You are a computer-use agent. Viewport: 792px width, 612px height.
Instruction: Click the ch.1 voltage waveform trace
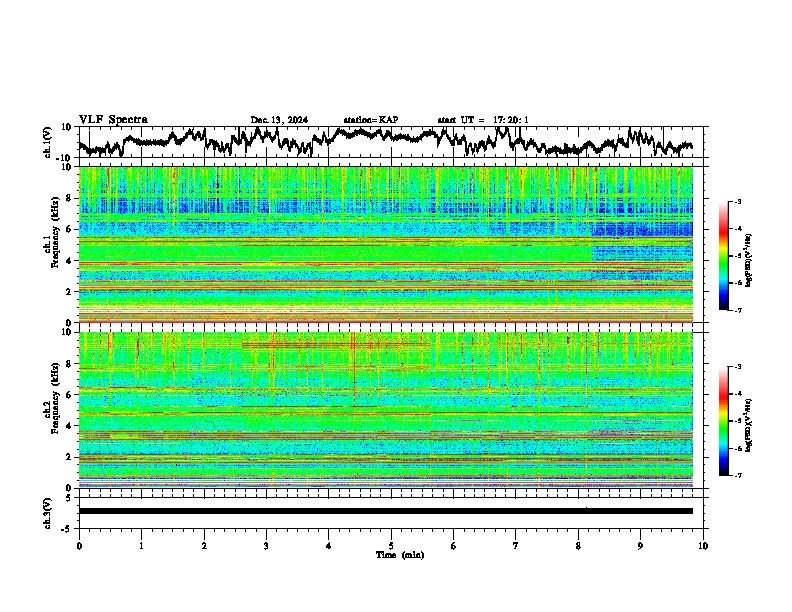coord(386,141)
